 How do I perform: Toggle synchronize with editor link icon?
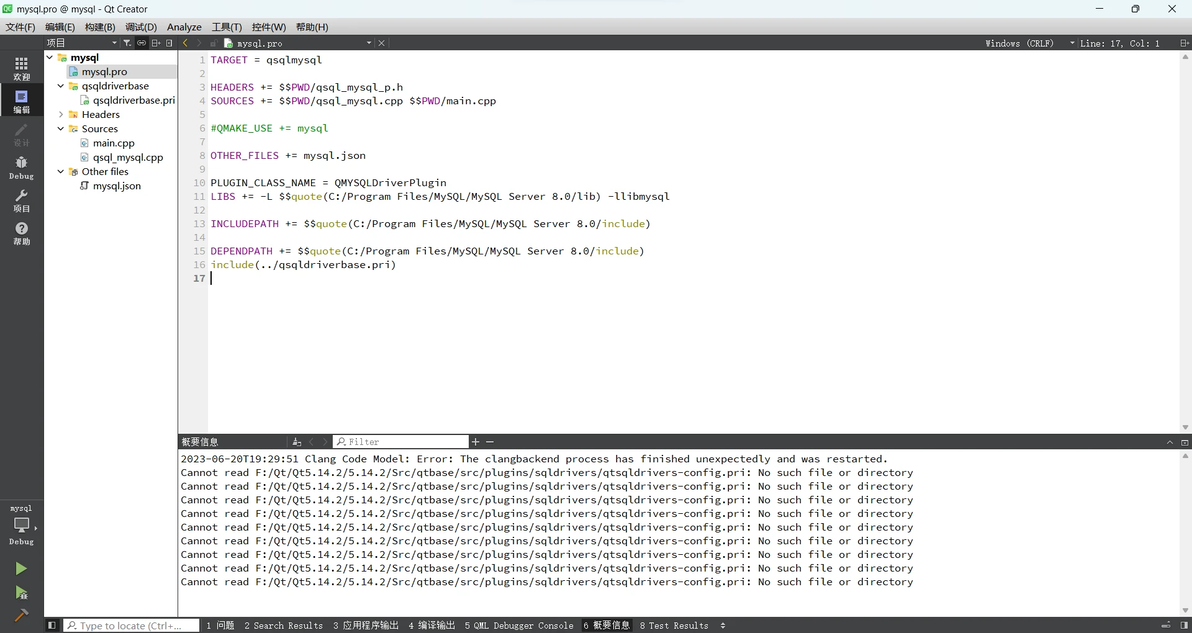141,43
